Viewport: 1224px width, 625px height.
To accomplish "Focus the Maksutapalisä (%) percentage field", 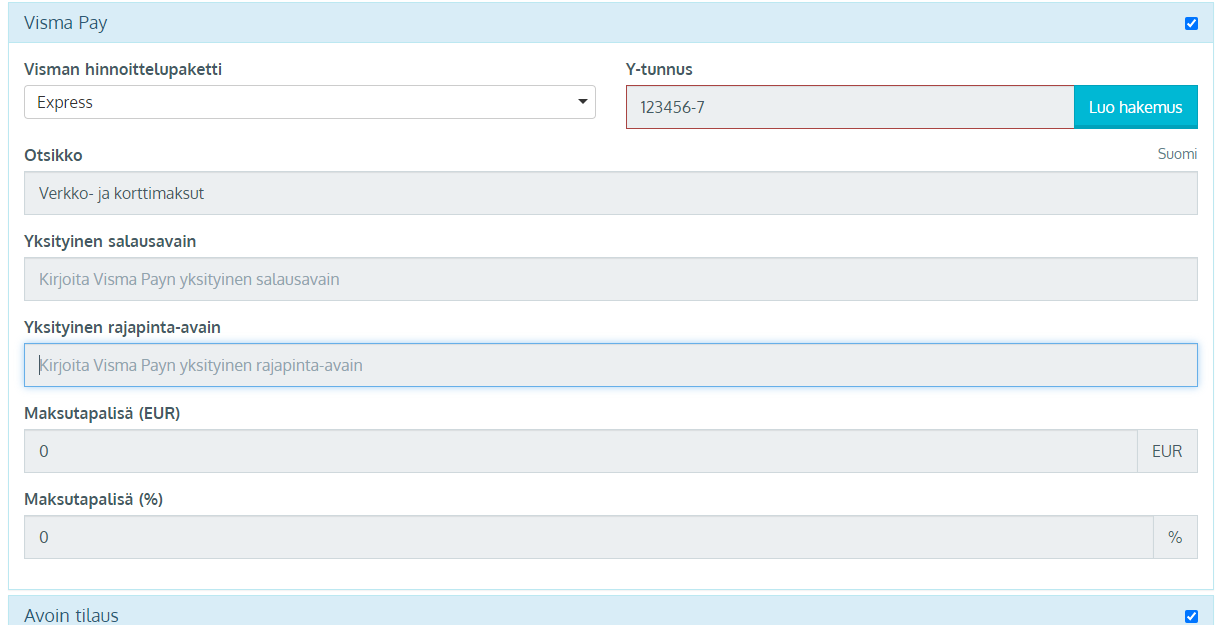I will point(589,537).
